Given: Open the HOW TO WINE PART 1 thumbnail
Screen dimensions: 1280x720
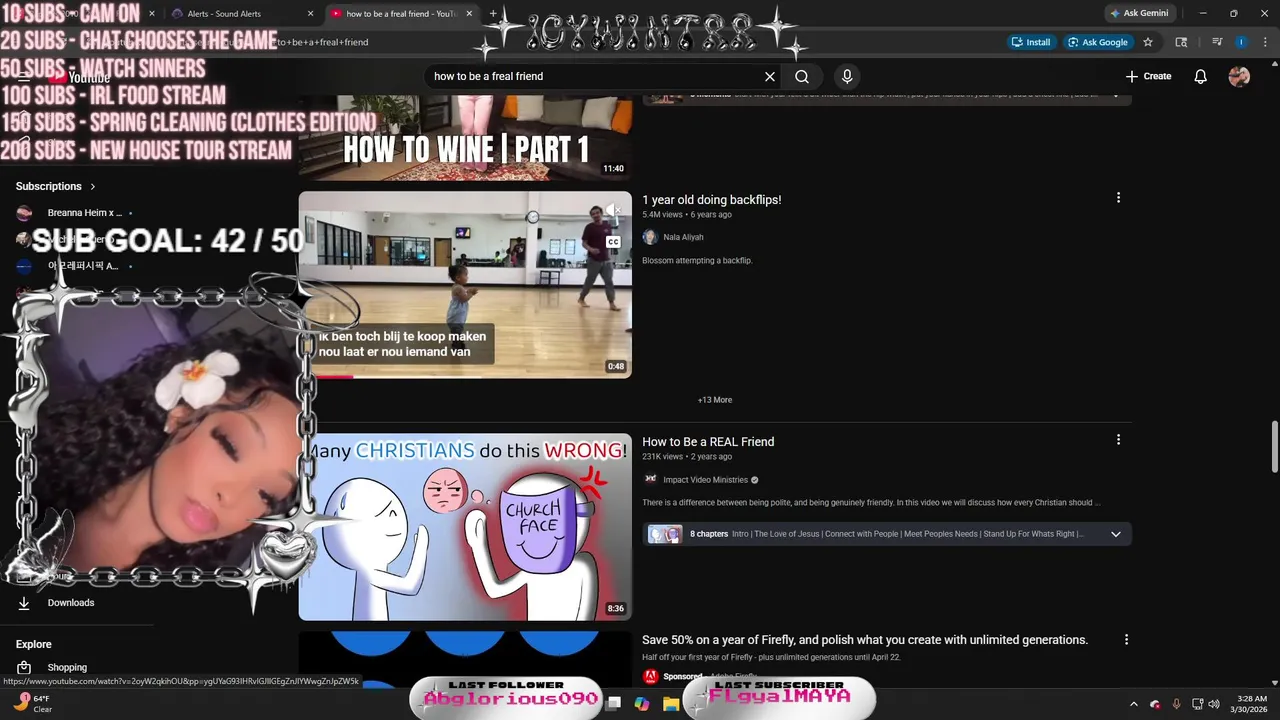Looking at the screenshot, I should tap(465, 138).
